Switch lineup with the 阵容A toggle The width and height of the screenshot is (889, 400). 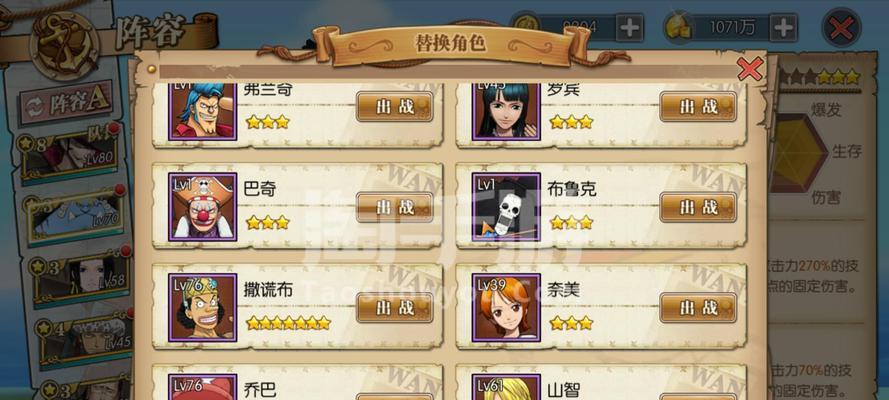tap(66, 103)
